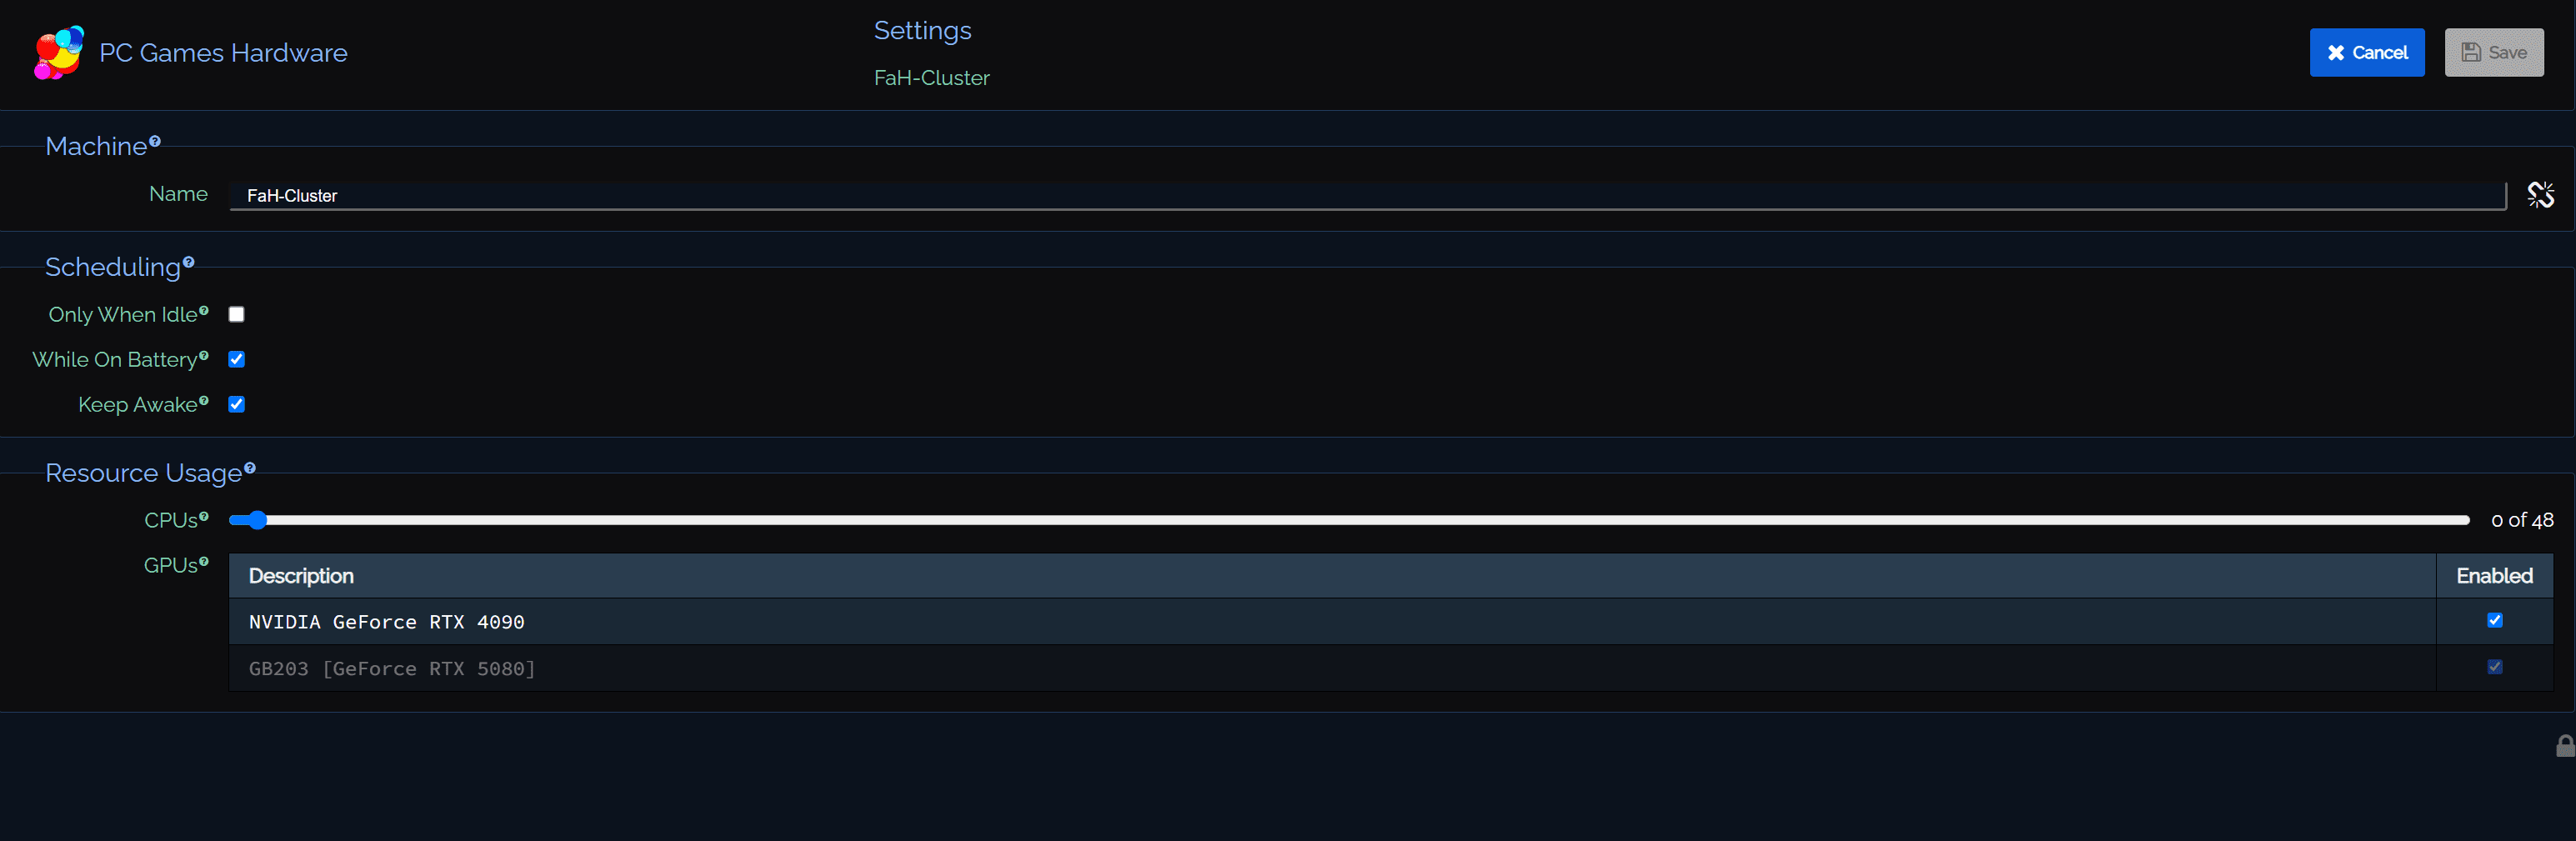Open help icon beside Resource Usage
This screenshot has height=841, width=2576.
(250, 468)
